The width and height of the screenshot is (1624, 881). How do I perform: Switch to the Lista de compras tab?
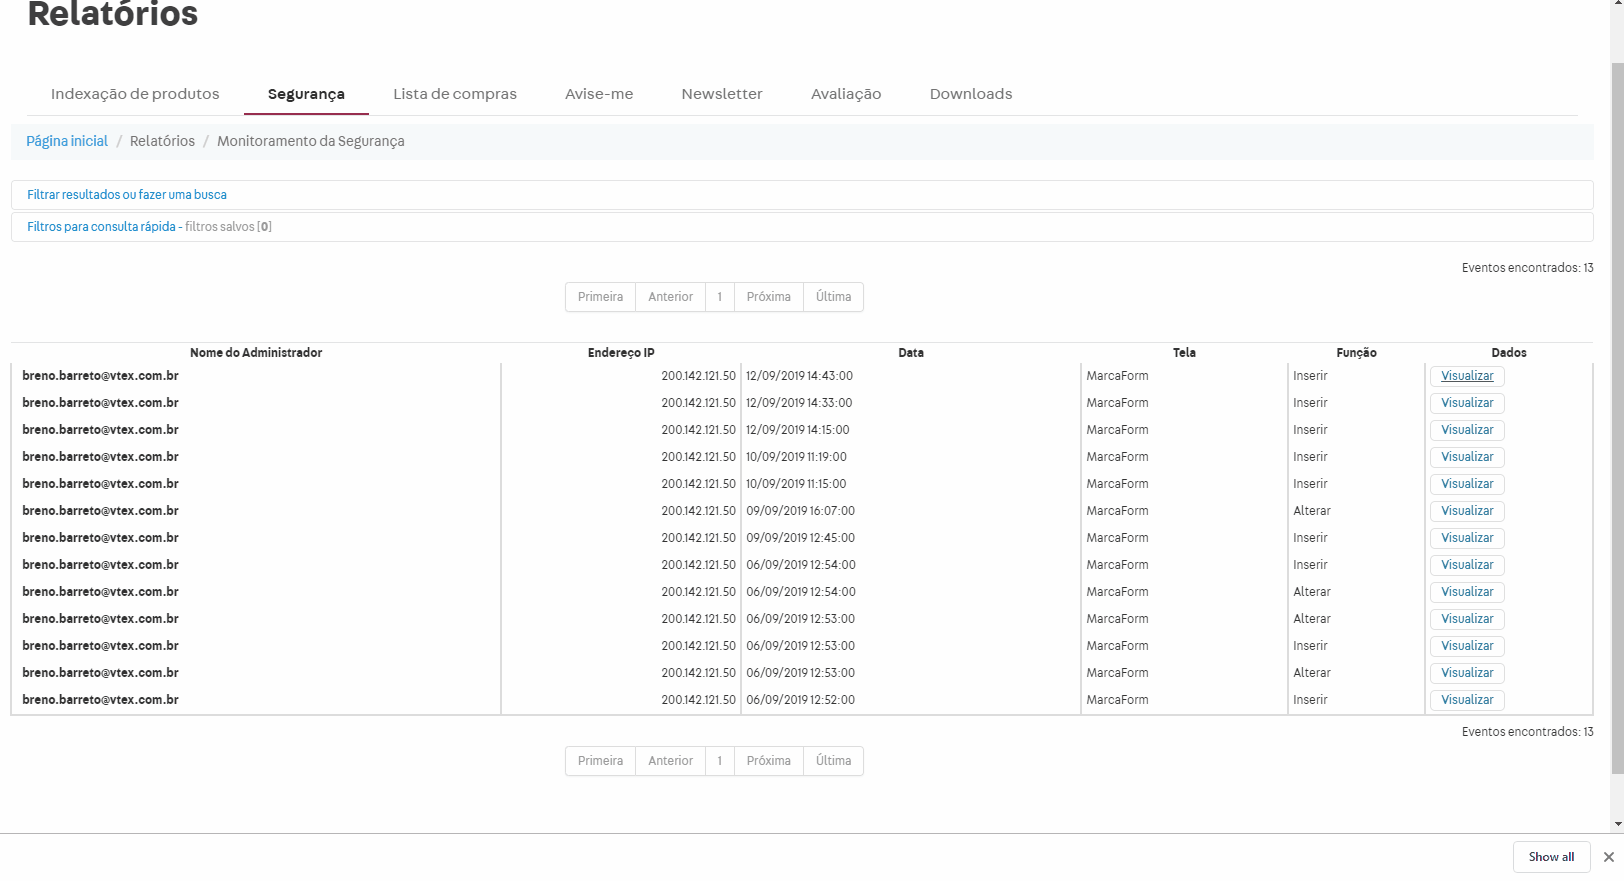(455, 94)
